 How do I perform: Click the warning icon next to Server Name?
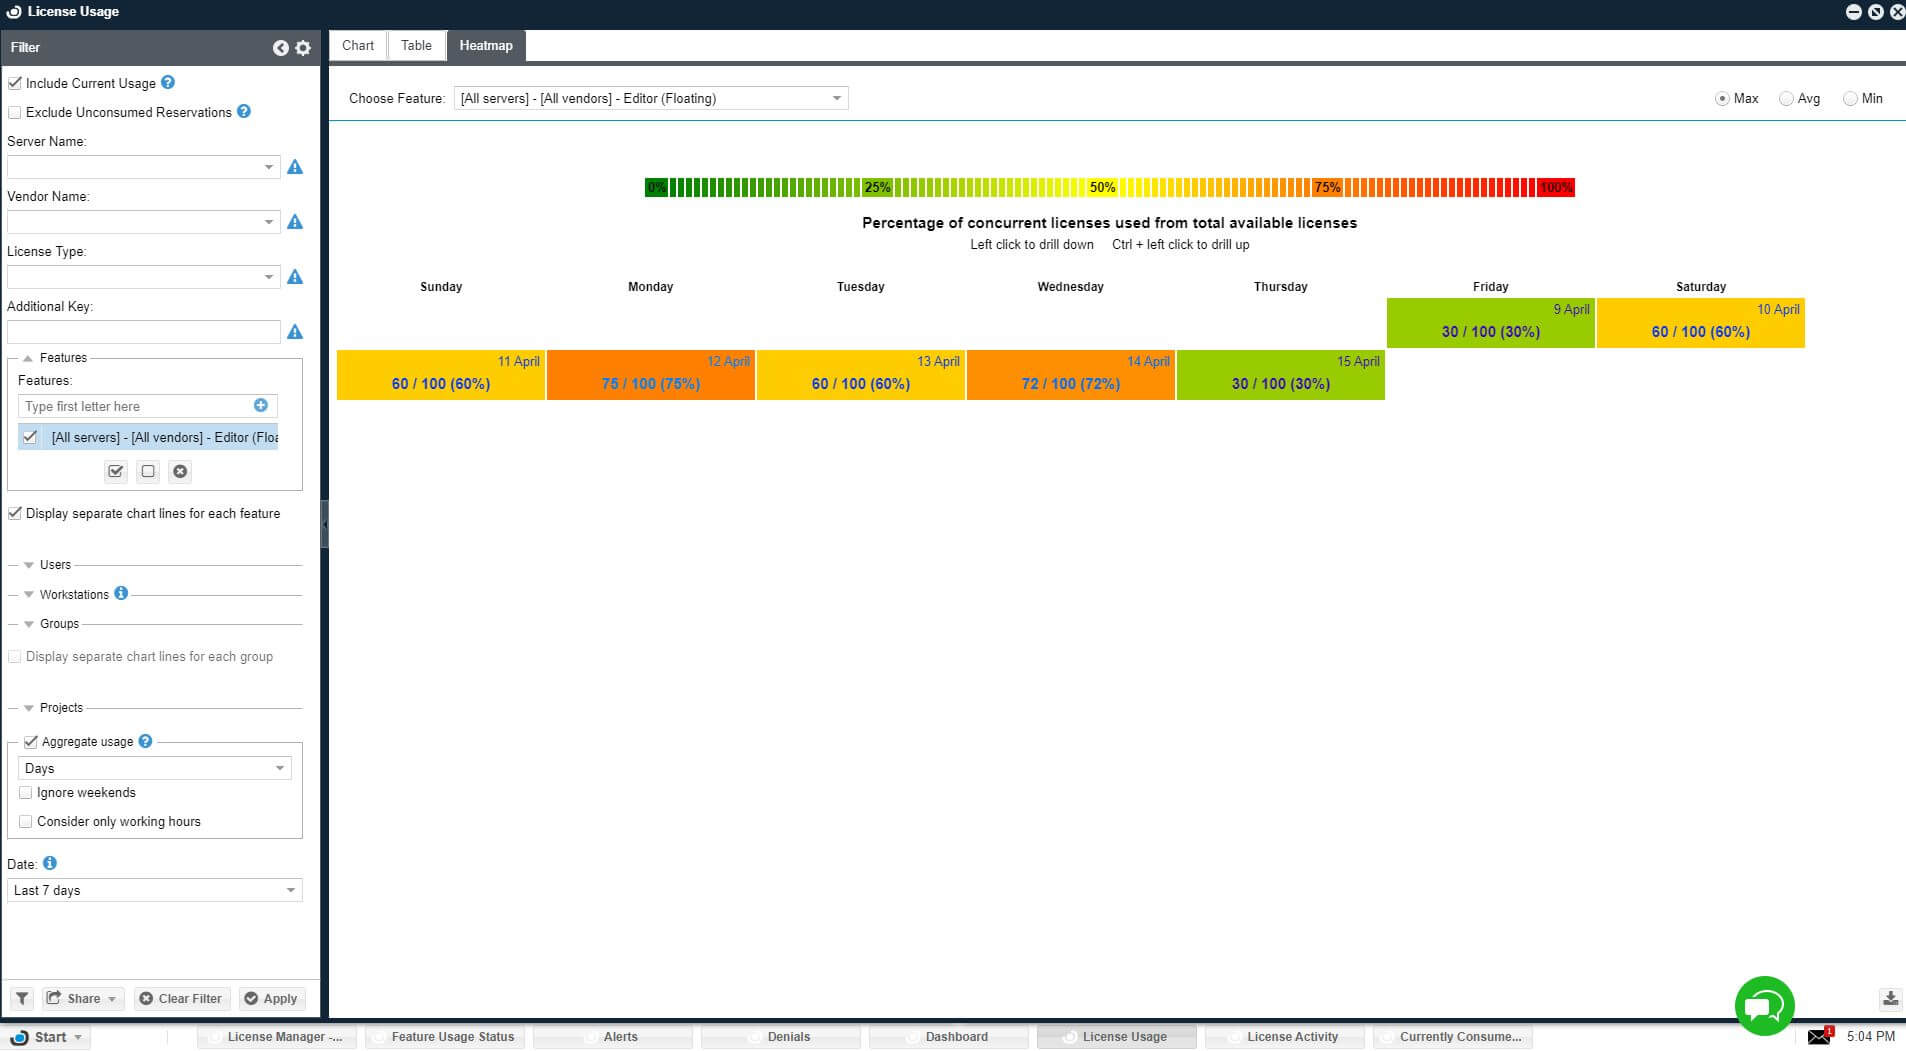(x=295, y=167)
